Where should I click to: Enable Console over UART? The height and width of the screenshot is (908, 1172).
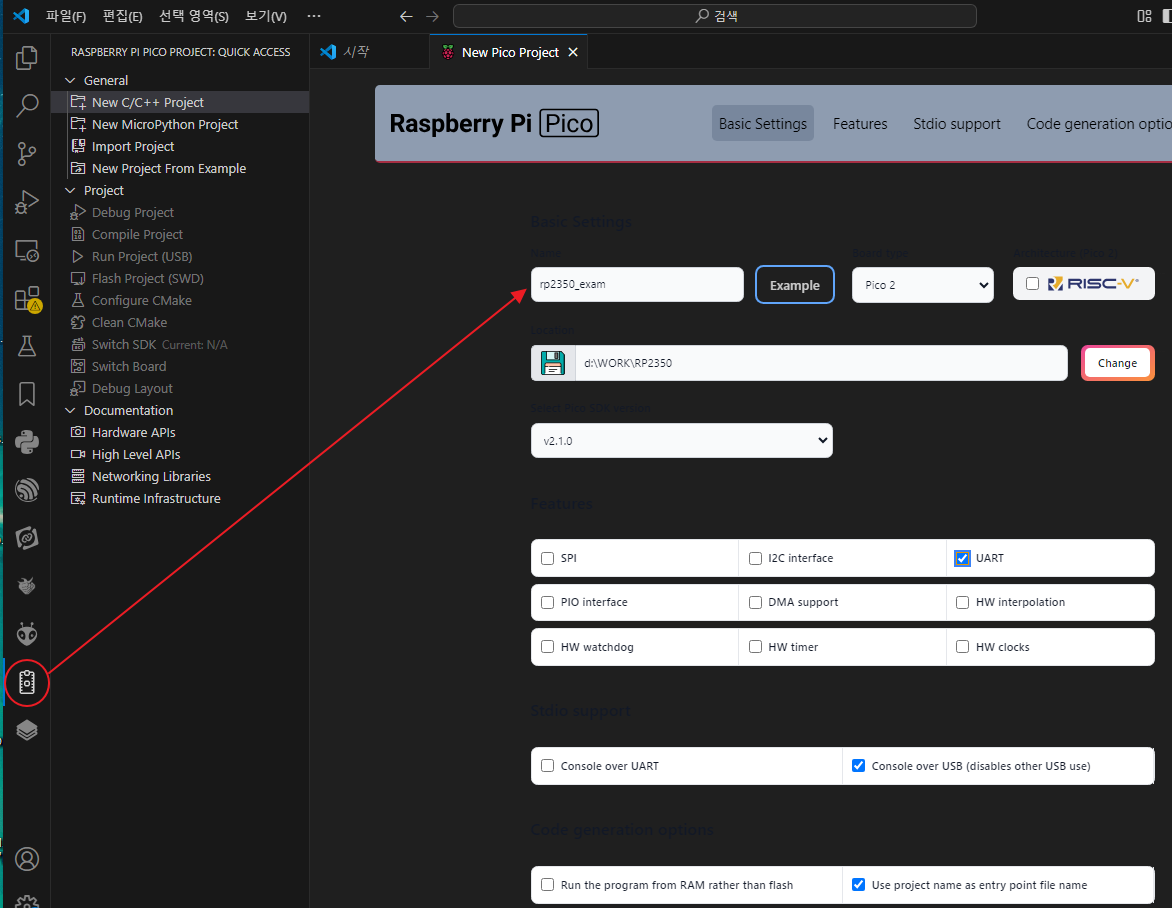pos(547,766)
